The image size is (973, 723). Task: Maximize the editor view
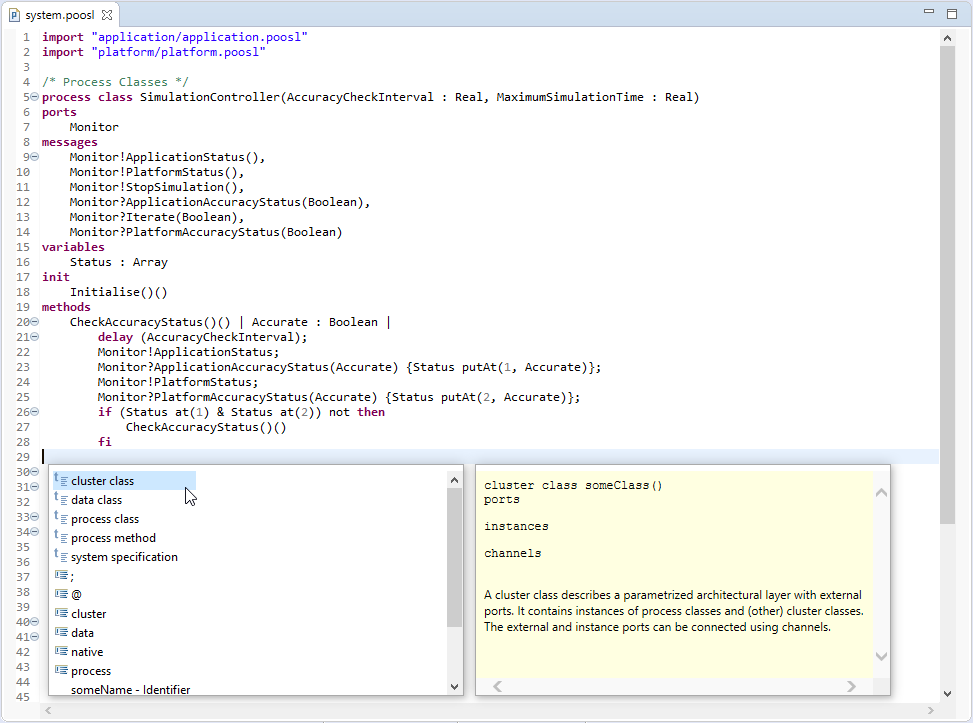pos(952,14)
